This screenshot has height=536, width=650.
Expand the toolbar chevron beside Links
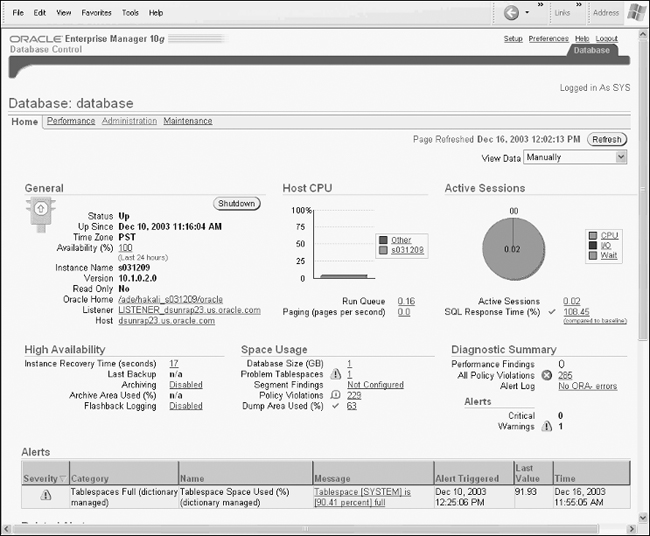coord(579,5)
